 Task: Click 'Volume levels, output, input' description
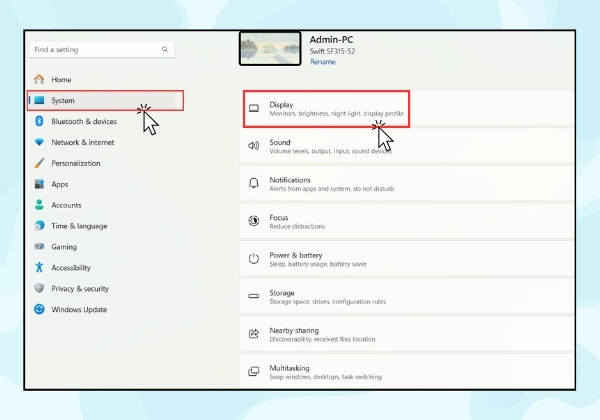click(x=331, y=151)
